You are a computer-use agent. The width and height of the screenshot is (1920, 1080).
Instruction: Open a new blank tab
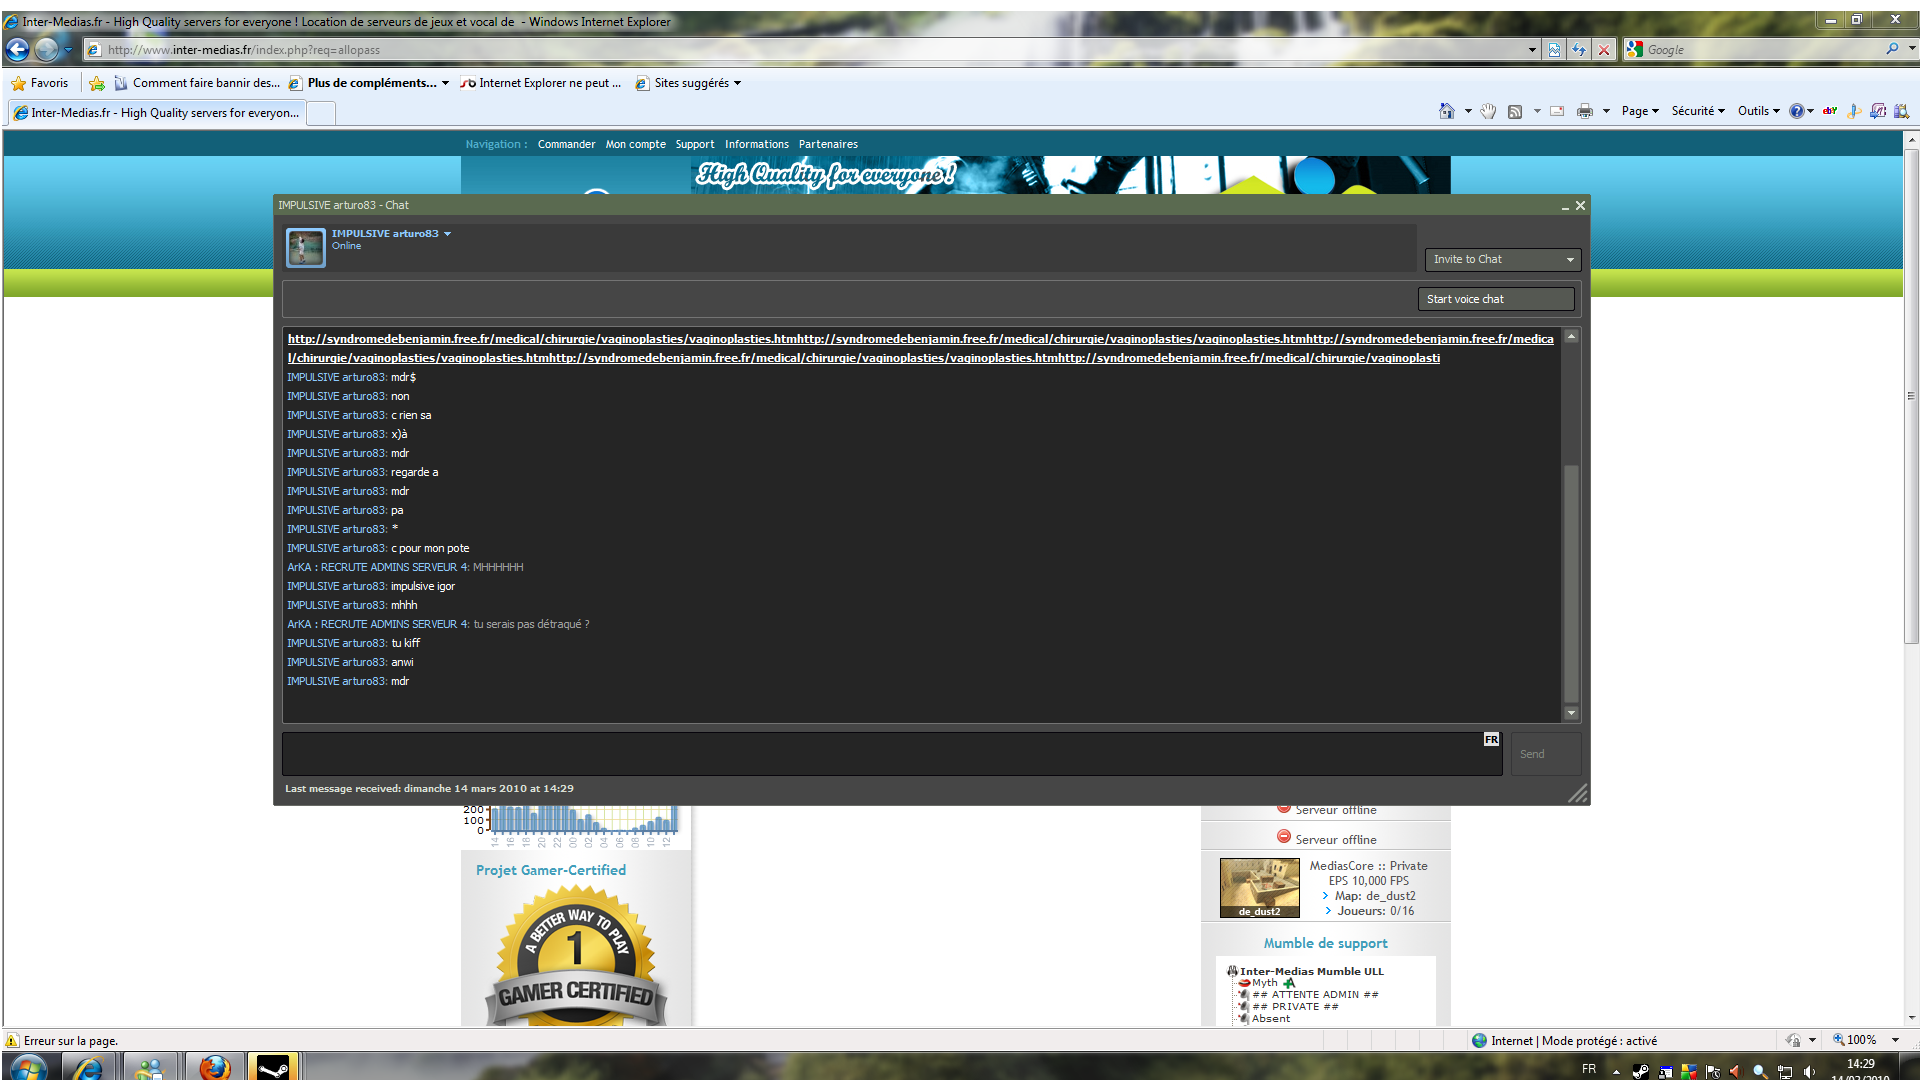[320, 113]
